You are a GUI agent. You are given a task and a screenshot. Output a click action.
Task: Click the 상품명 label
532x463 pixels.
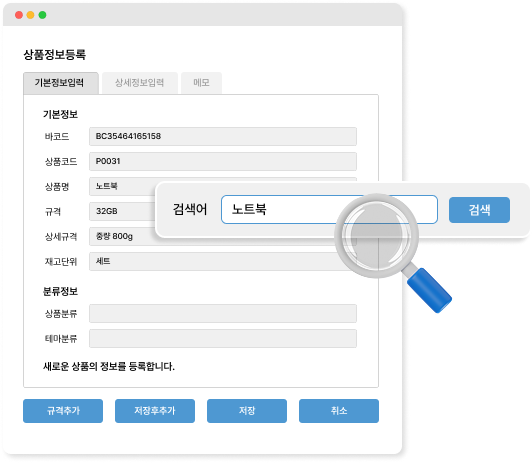[x=57, y=187]
